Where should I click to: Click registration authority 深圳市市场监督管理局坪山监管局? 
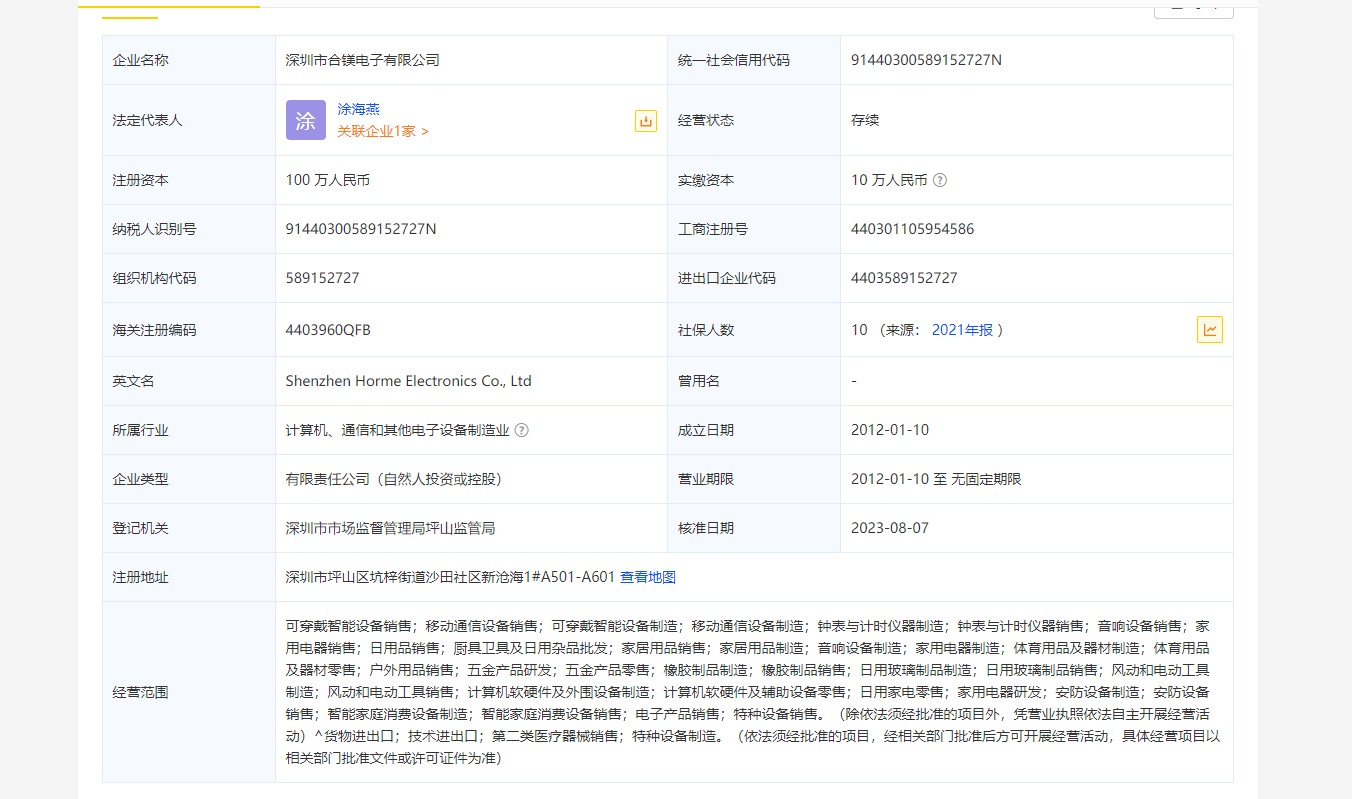click(x=391, y=528)
